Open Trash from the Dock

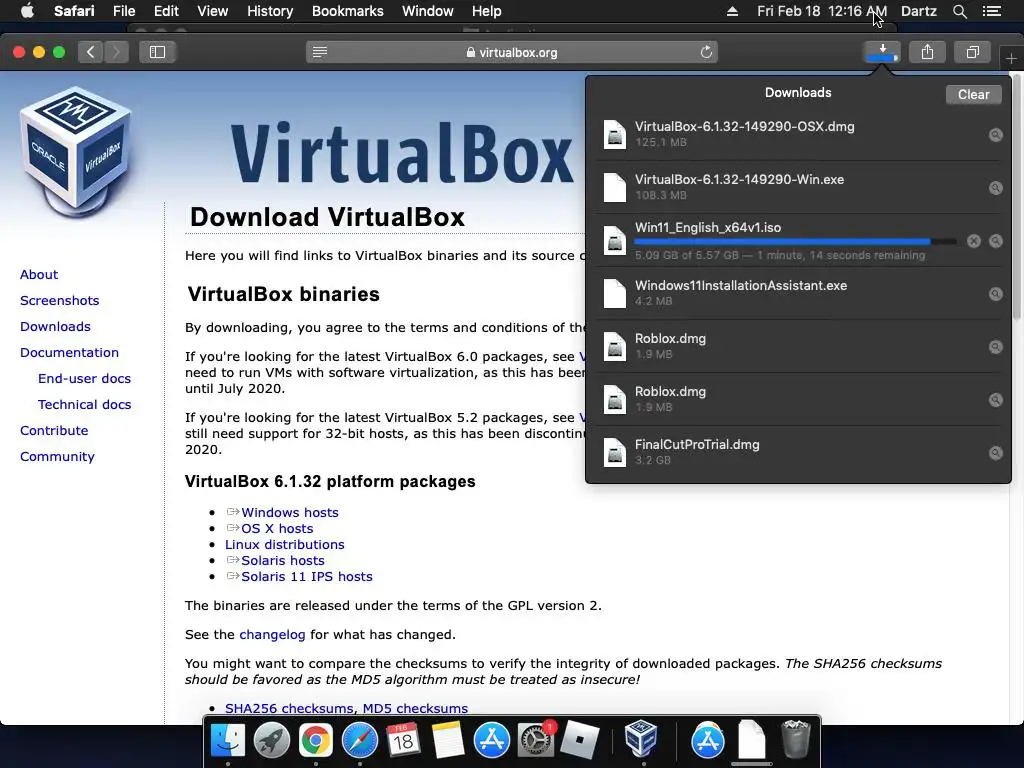pyautogui.click(x=795, y=739)
